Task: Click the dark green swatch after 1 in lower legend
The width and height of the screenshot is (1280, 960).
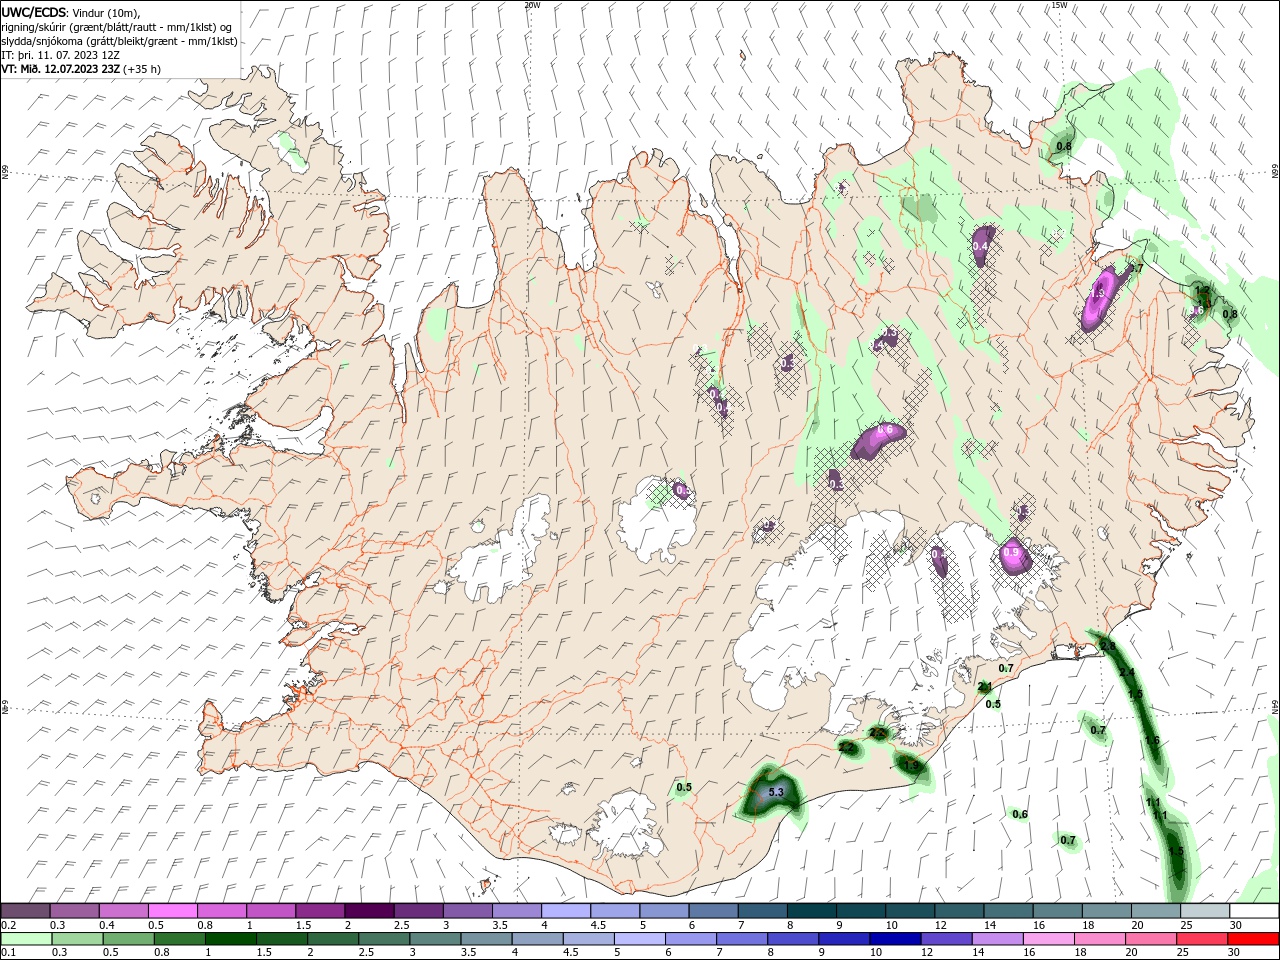Action: (230, 939)
